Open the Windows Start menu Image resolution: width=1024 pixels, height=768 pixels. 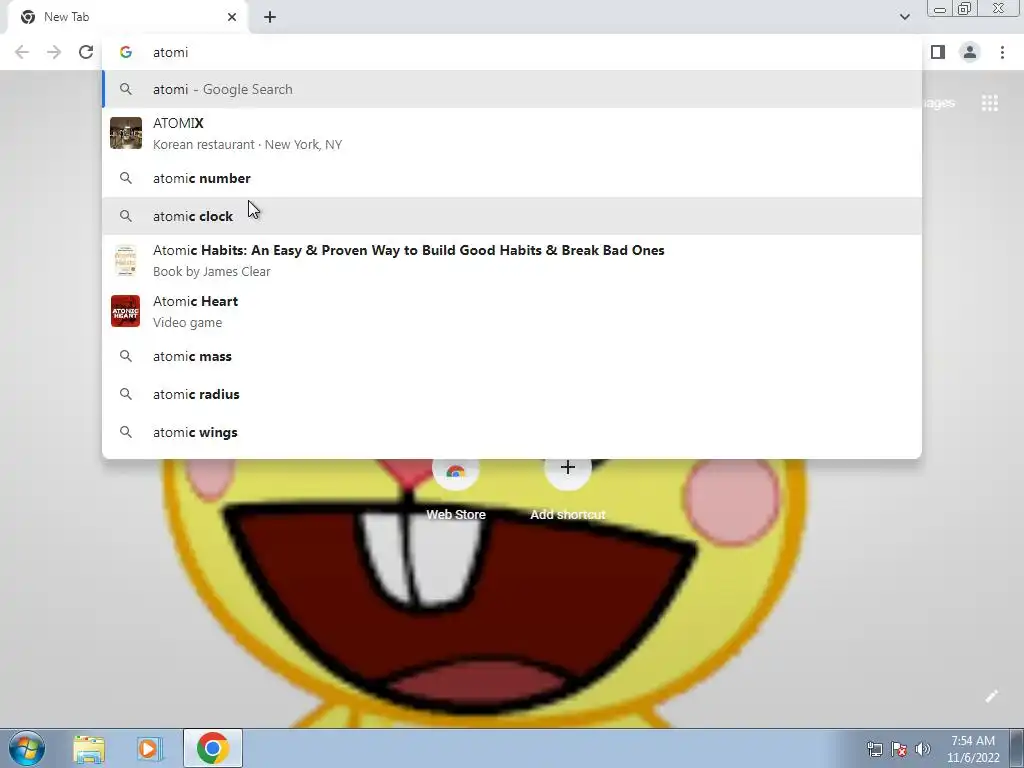pyautogui.click(x=27, y=748)
